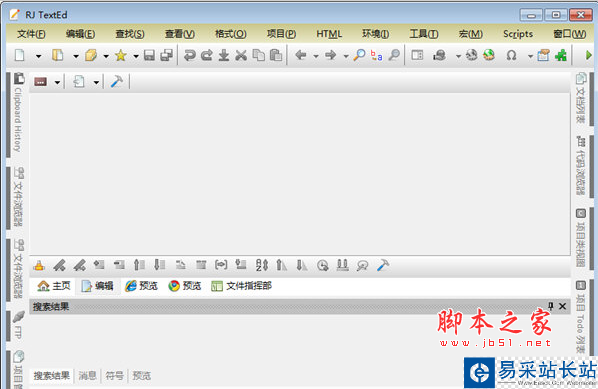Expand the dropdown beside the red block icon

(x=57, y=82)
